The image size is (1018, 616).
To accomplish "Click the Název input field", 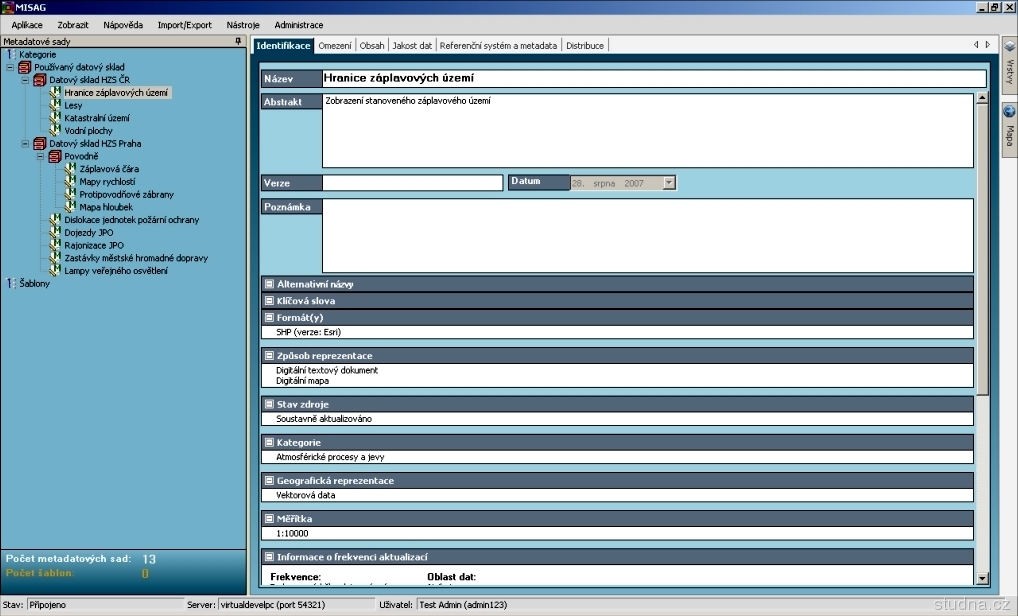I will [x=654, y=79].
